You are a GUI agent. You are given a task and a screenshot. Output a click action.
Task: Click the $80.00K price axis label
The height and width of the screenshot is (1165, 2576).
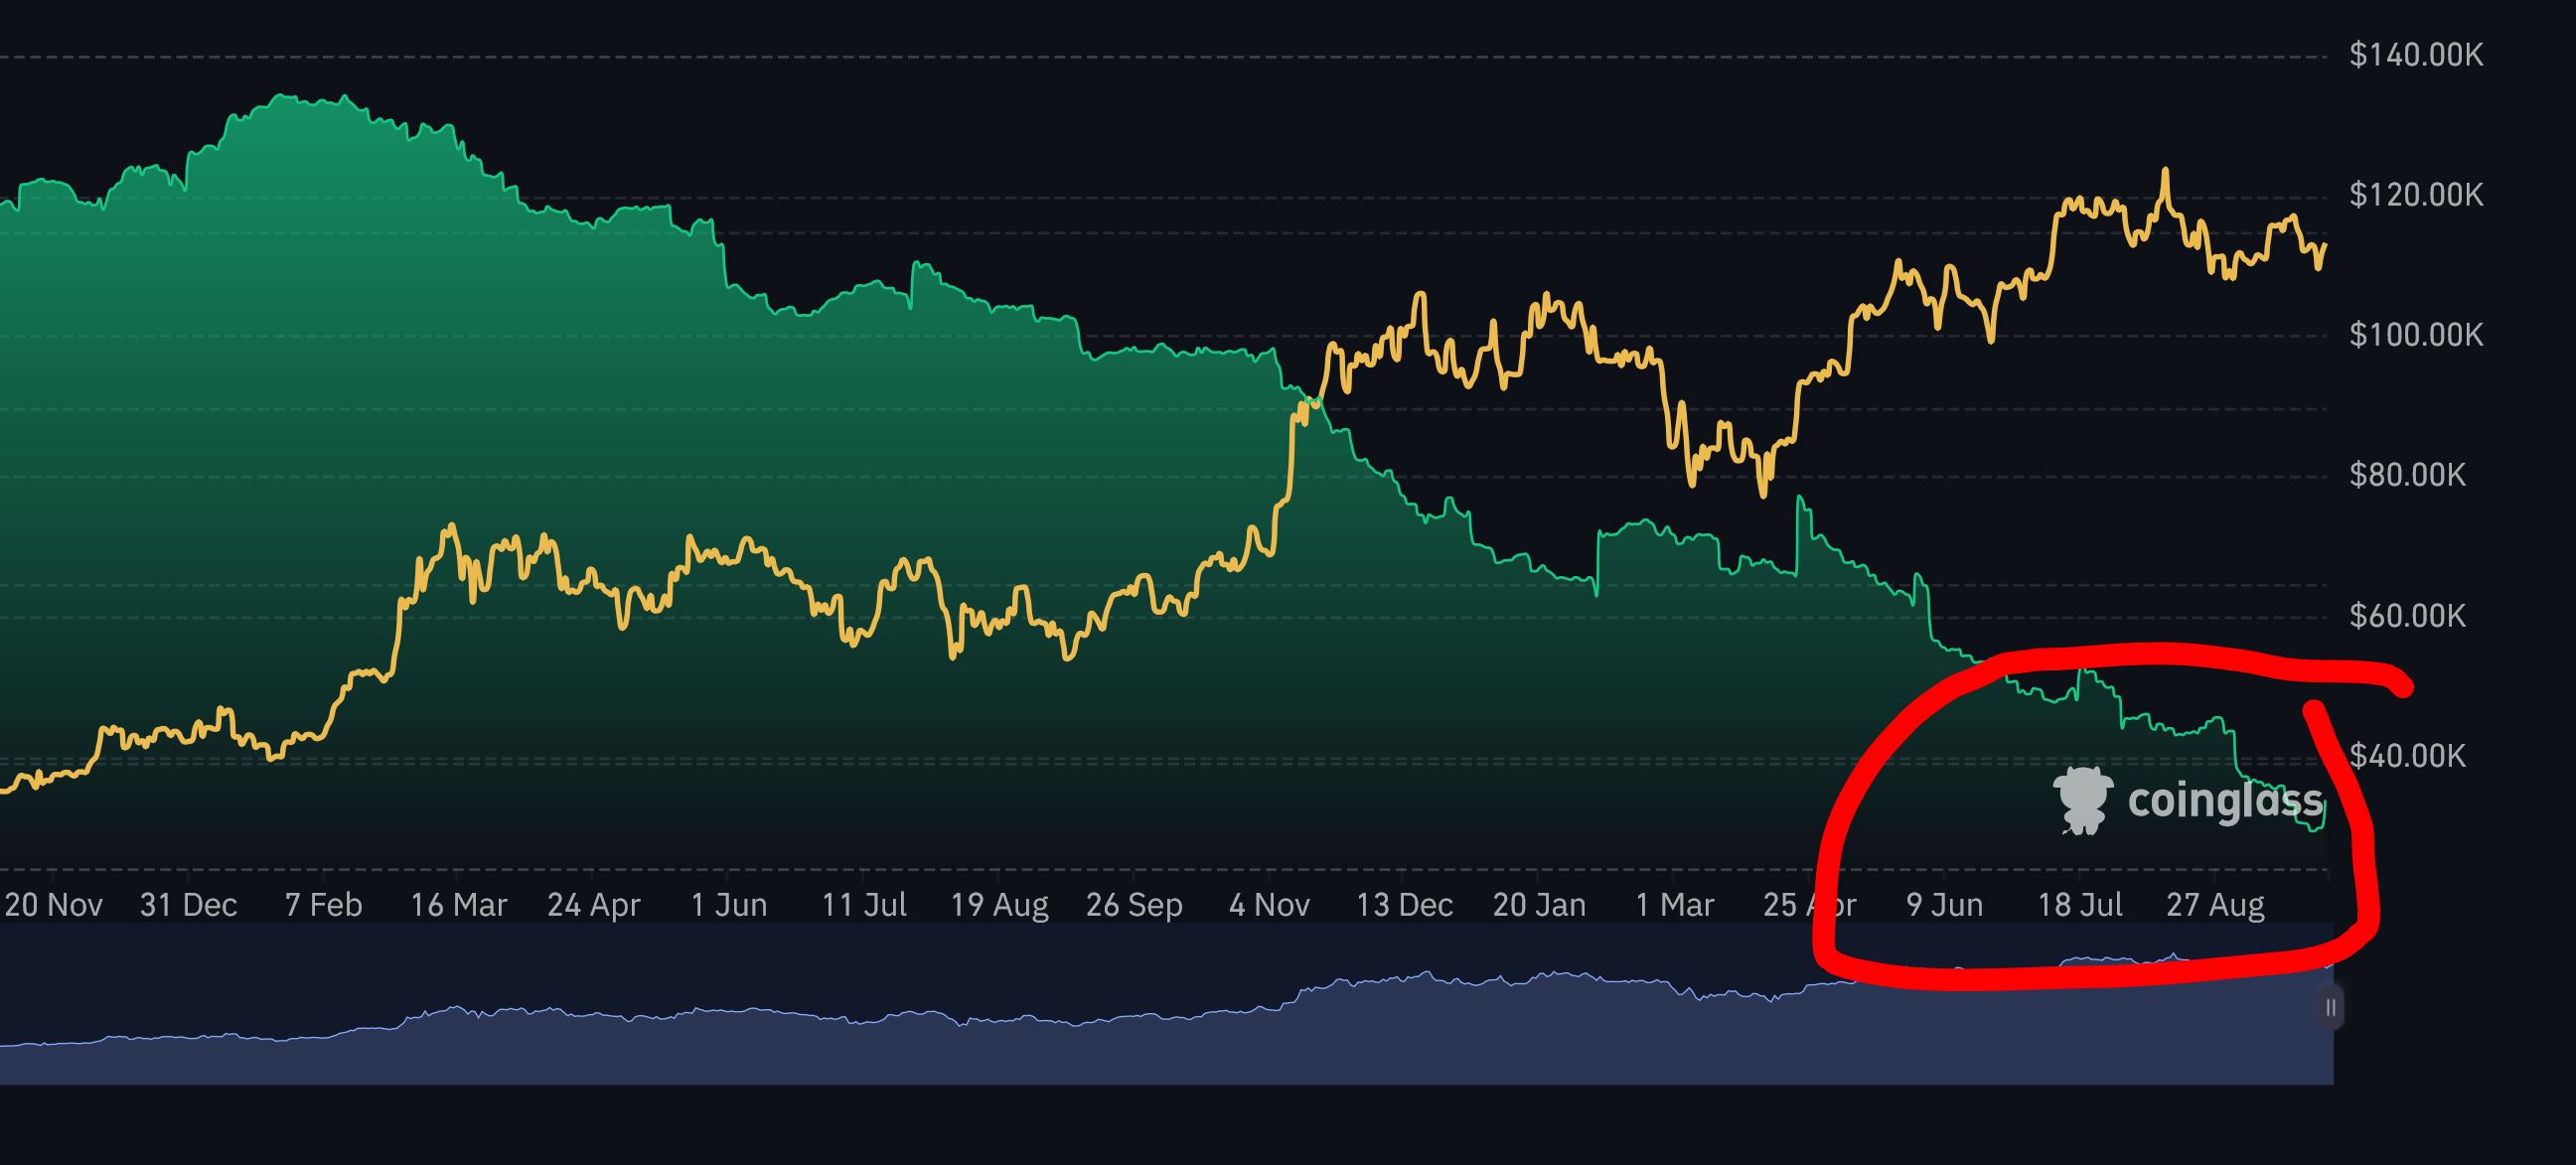click(2408, 474)
